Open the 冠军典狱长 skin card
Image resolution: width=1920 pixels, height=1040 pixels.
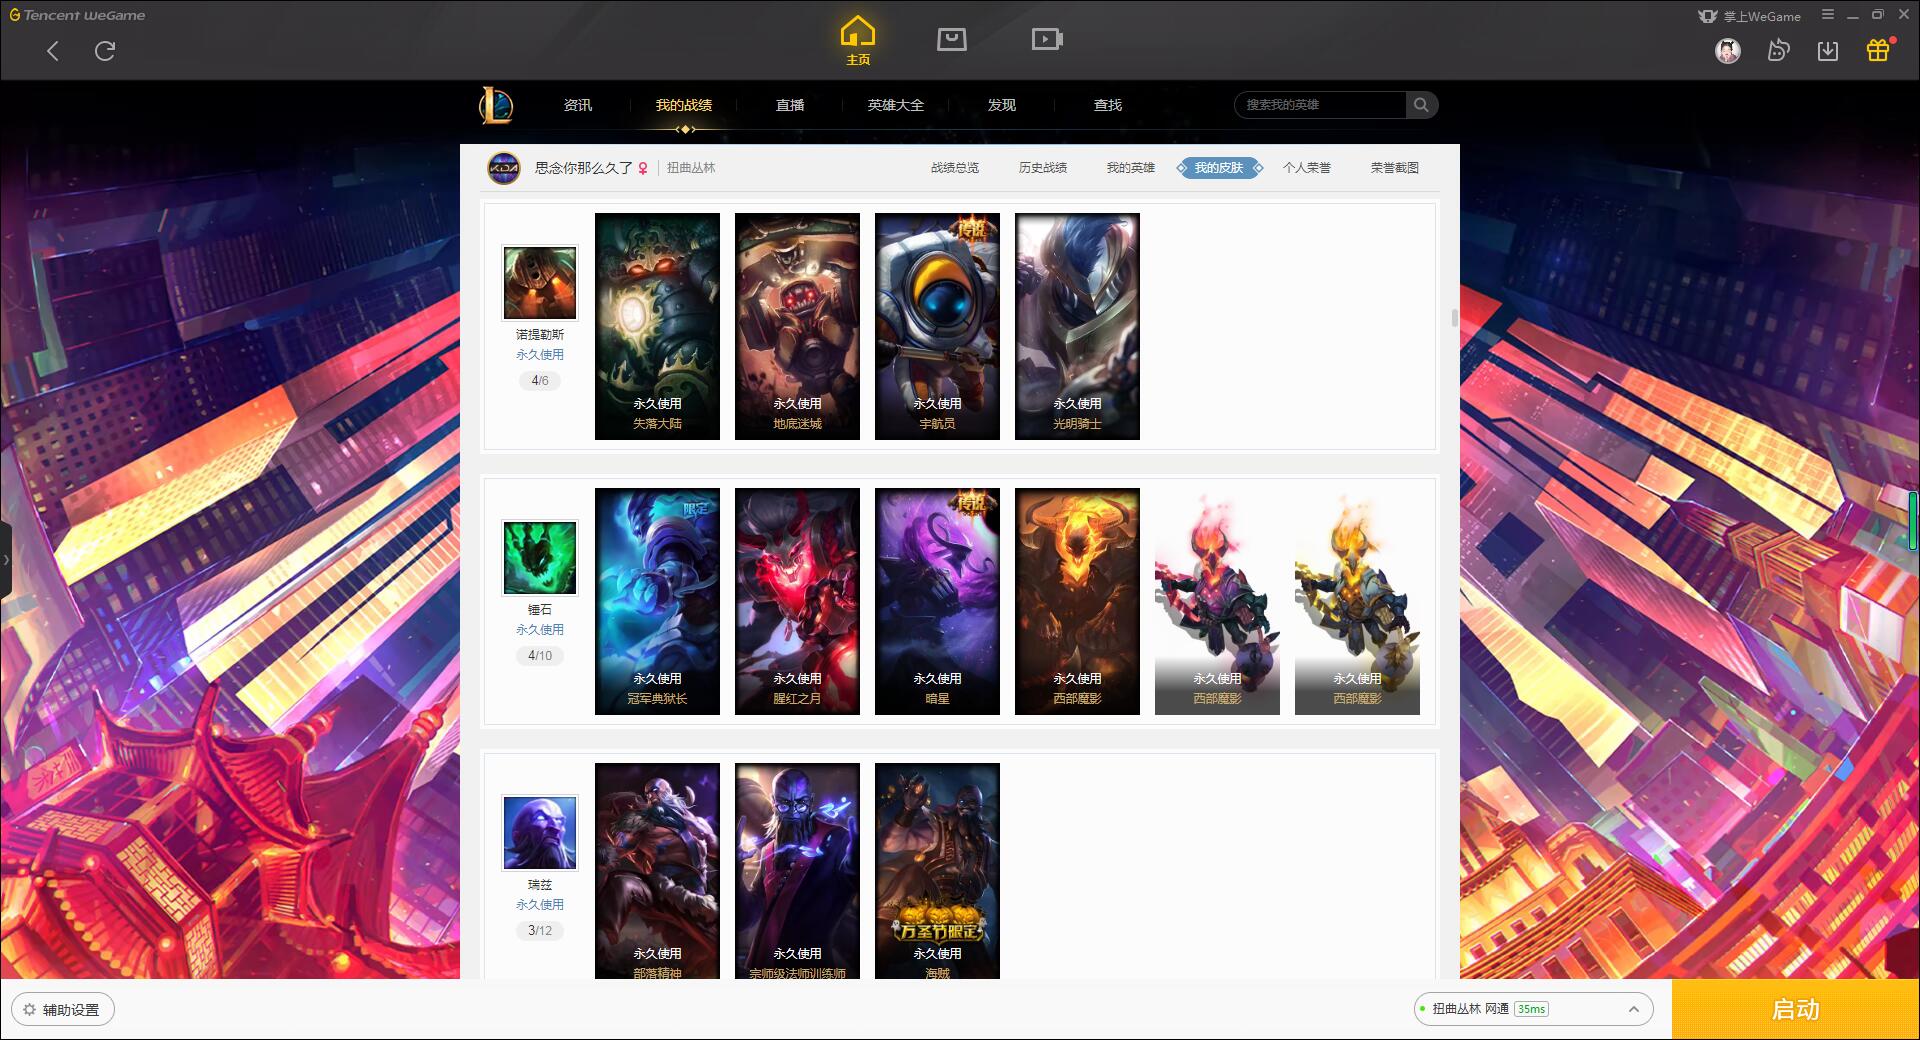click(657, 601)
